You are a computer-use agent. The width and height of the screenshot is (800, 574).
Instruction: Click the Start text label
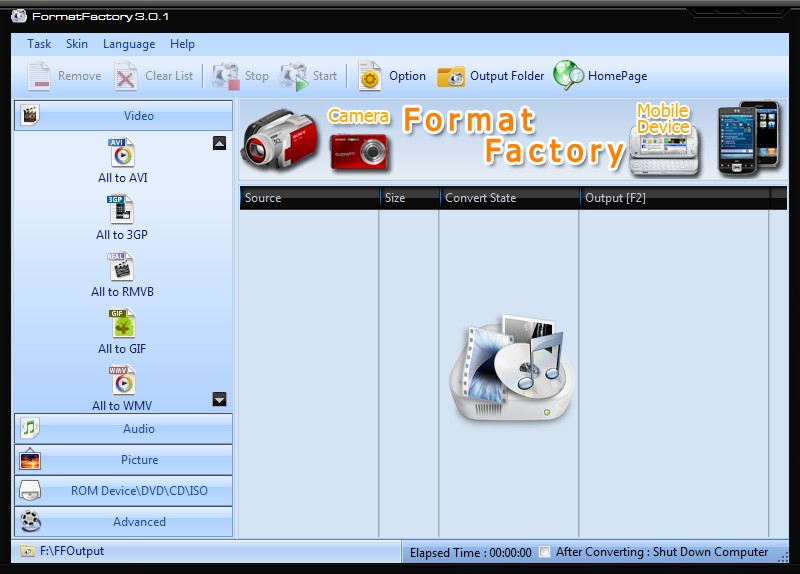(x=325, y=76)
